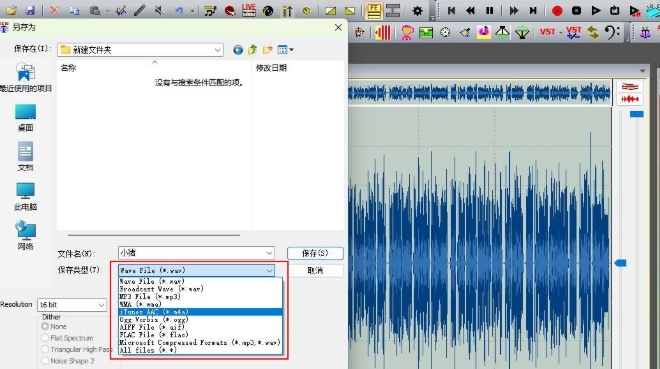Choose iTunes AAC (*.m4a) from the list
660x369 pixels.
tap(200, 312)
